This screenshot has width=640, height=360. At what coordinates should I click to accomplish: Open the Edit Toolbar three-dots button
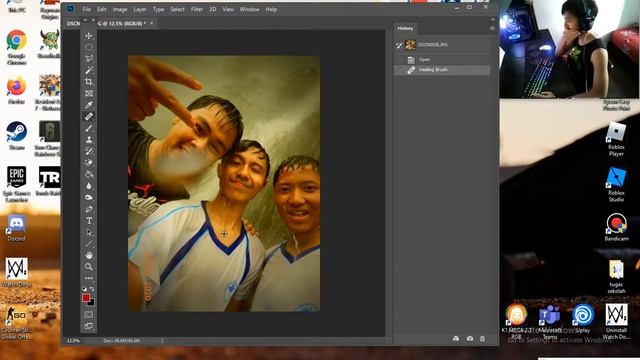[x=89, y=278]
